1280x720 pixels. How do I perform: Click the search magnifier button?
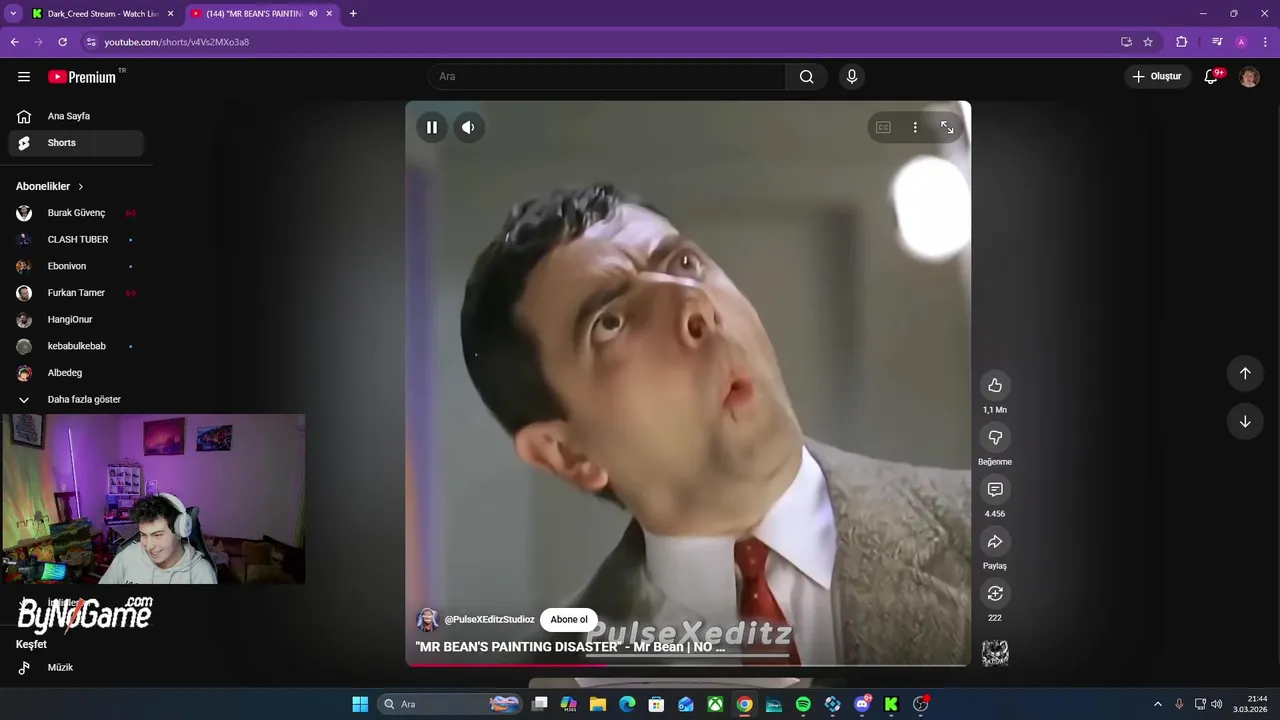806,77
